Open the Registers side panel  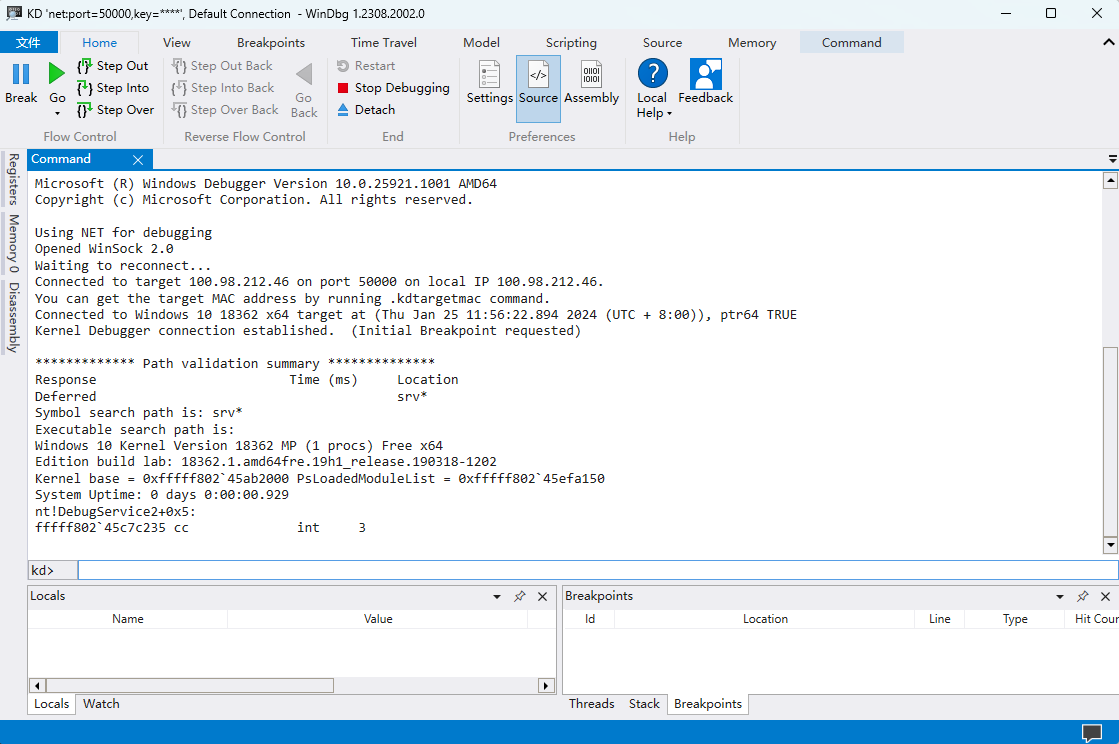[x=14, y=179]
